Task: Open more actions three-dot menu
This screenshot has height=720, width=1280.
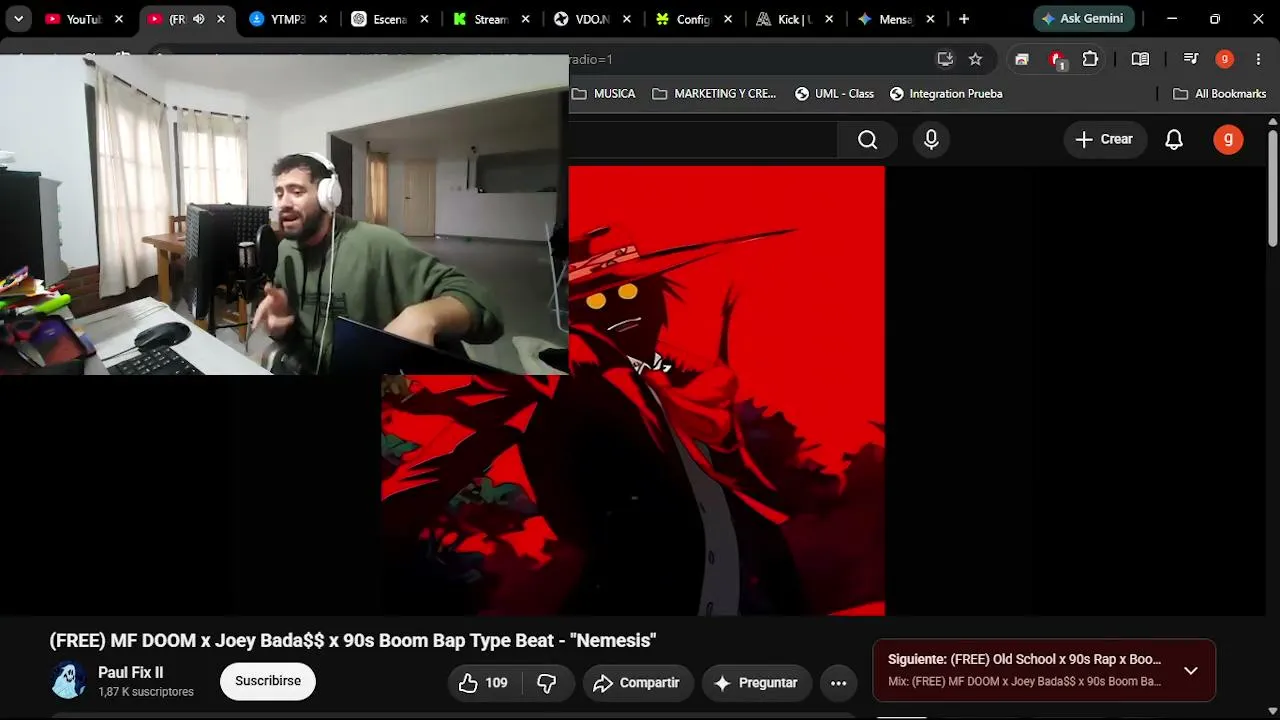Action: pyautogui.click(x=839, y=683)
